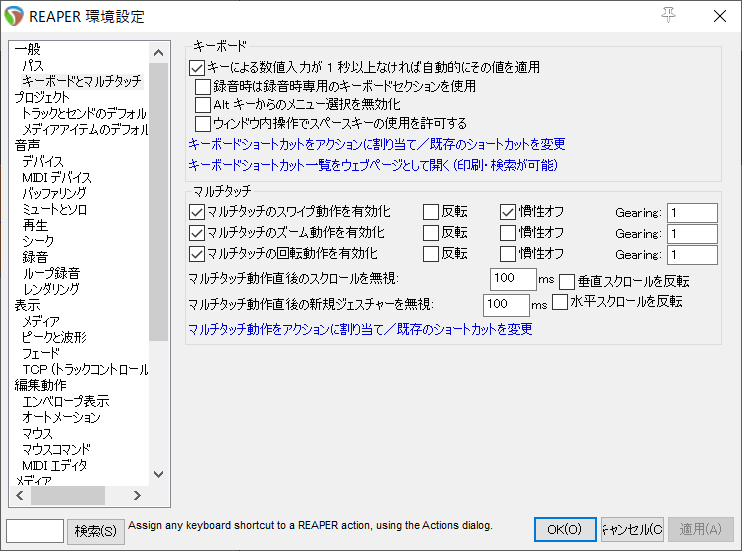Toggle マルチタッチのズーム動作を有効化 checkbox
742x551 pixels.
click(197, 232)
